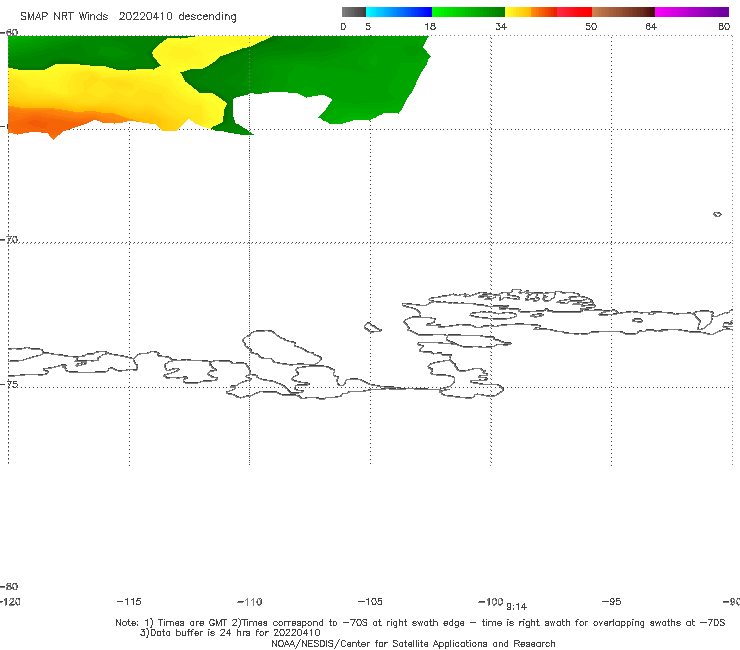Screen dimensions: 740x650
Task: Click the color bar label '5'
Action: coord(368,26)
